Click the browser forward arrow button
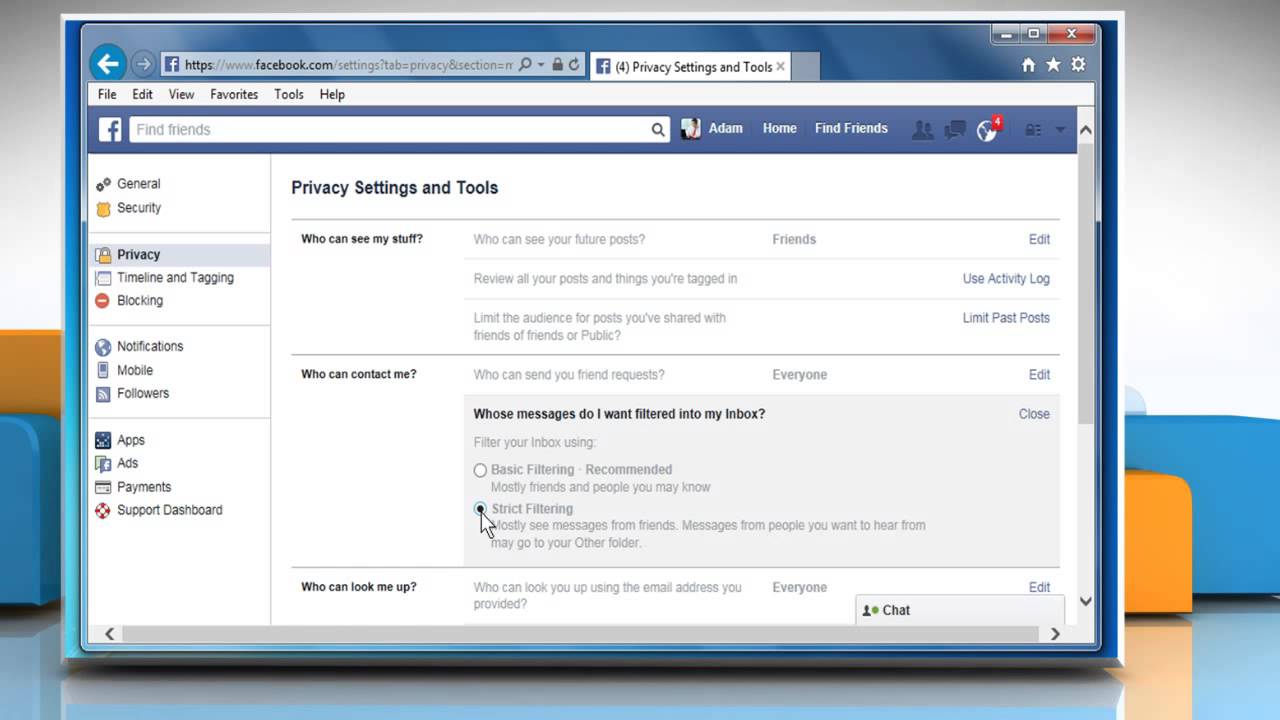Image resolution: width=1280 pixels, height=720 pixels. (143, 64)
